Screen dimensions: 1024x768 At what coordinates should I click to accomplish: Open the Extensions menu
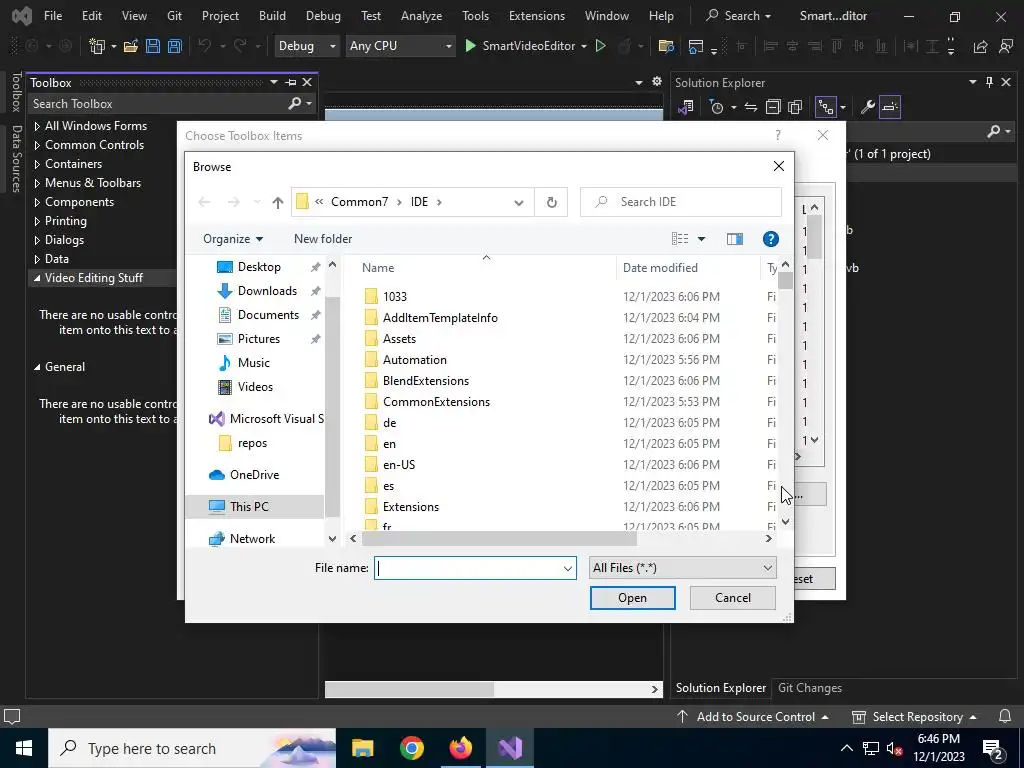[537, 16]
